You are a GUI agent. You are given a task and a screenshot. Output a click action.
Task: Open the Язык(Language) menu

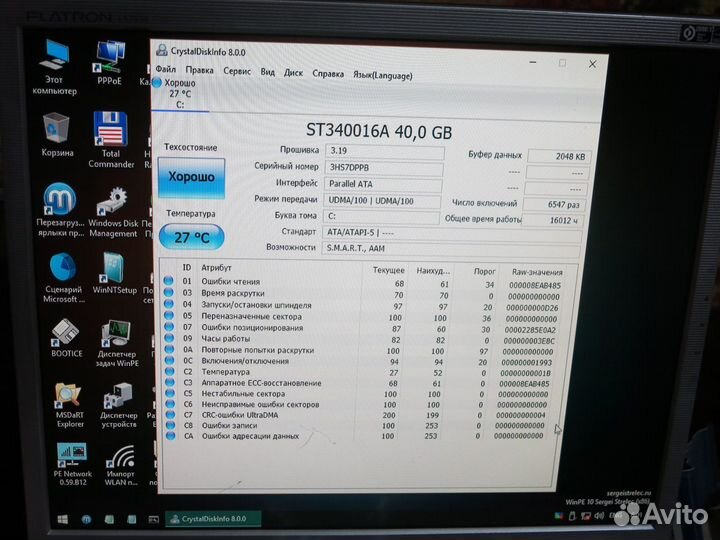(x=382, y=75)
